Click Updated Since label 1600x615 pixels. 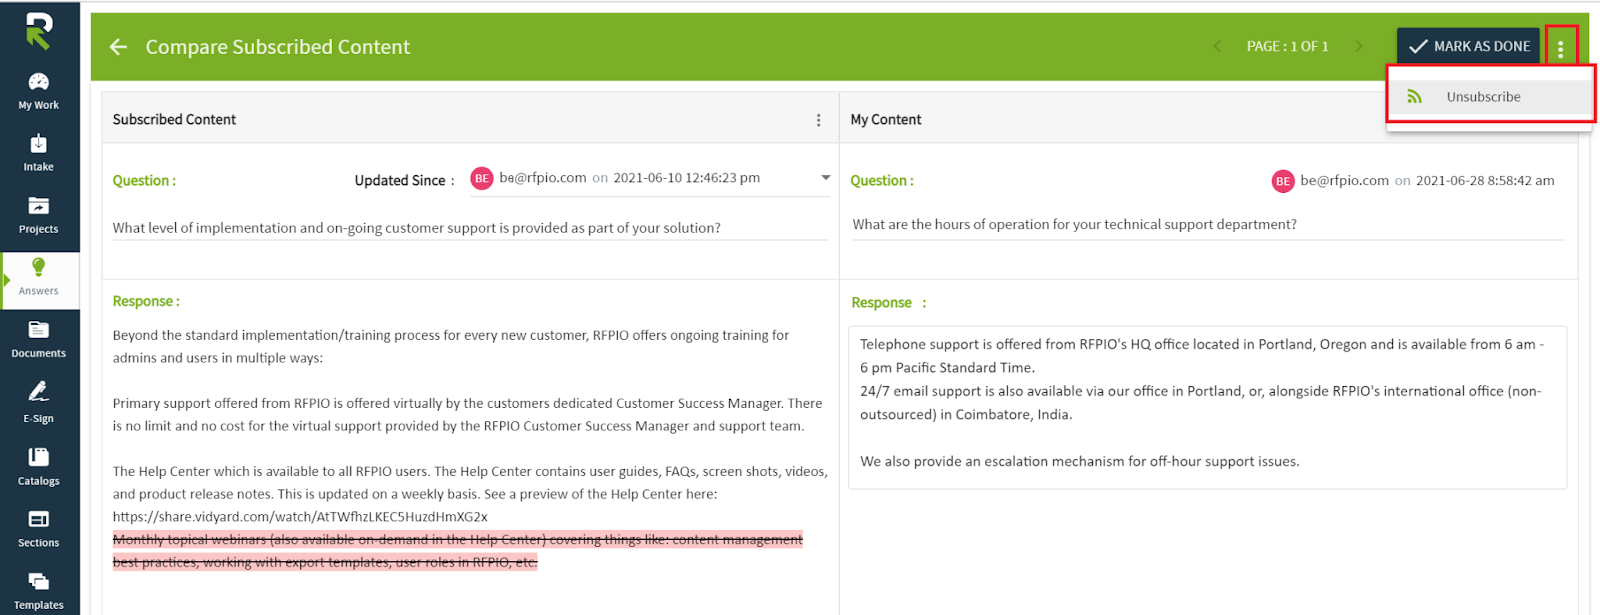pos(404,181)
